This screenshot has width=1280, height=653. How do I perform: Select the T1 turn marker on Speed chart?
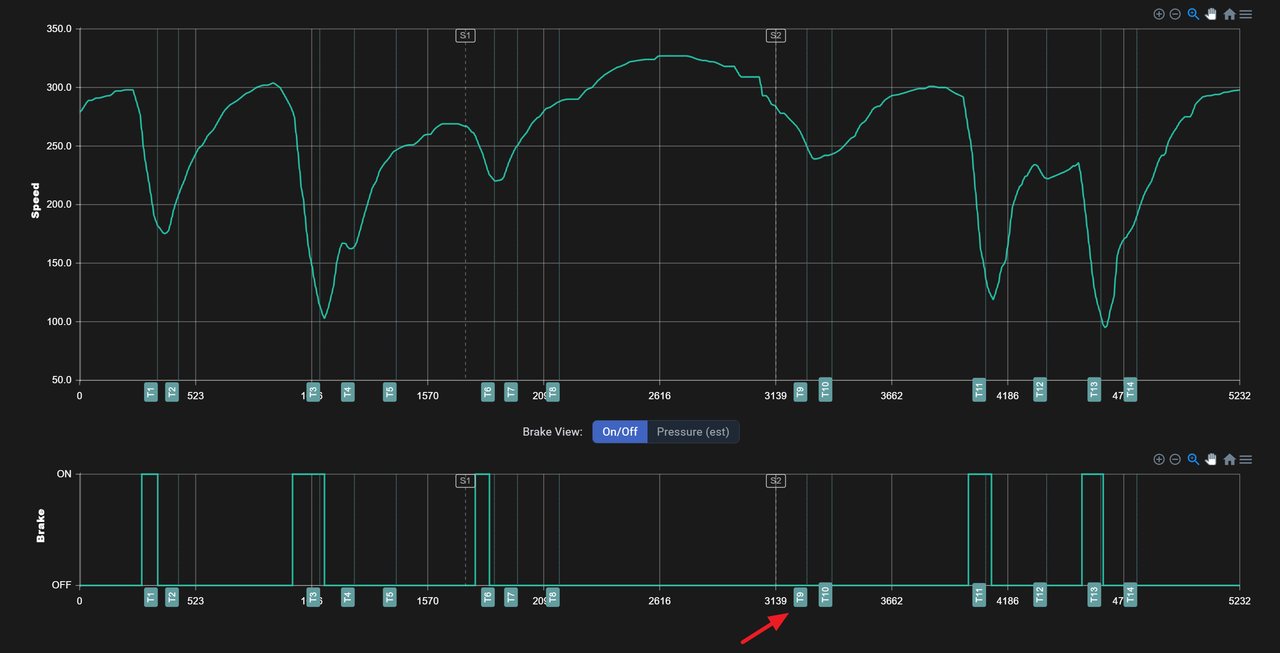tap(151, 391)
